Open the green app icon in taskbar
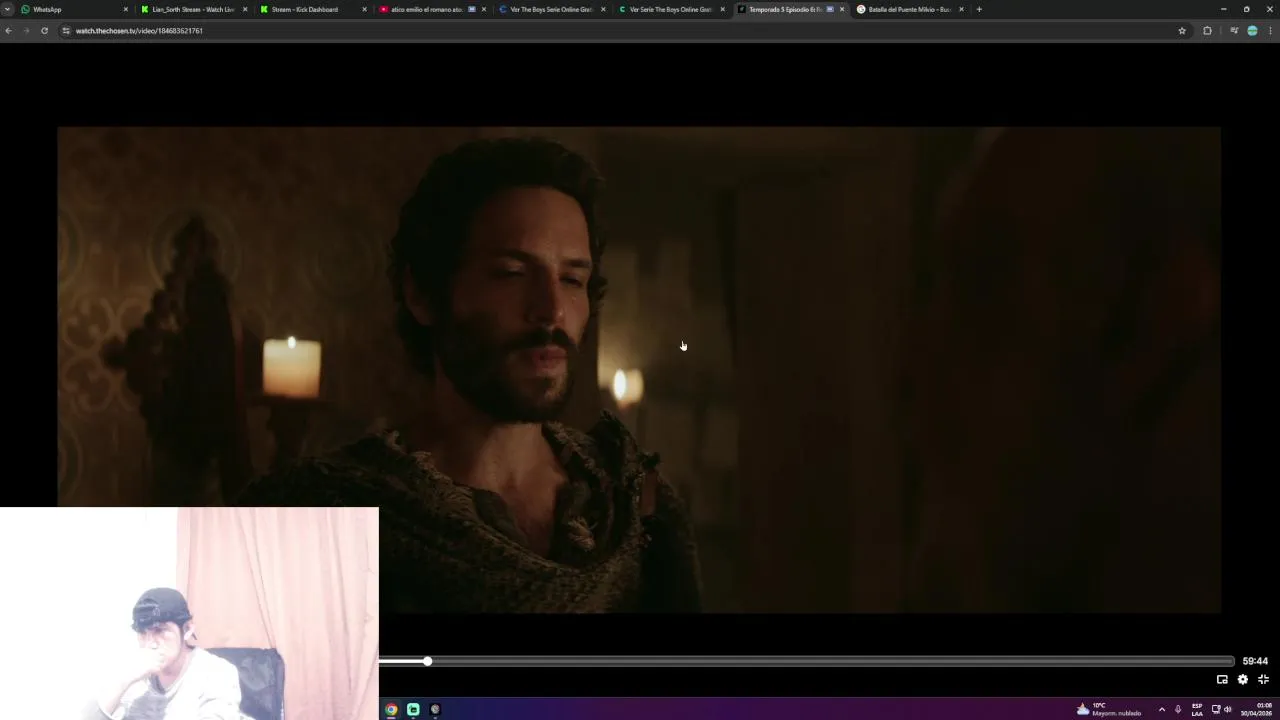Viewport: 1280px width, 720px height. point(413,709)
